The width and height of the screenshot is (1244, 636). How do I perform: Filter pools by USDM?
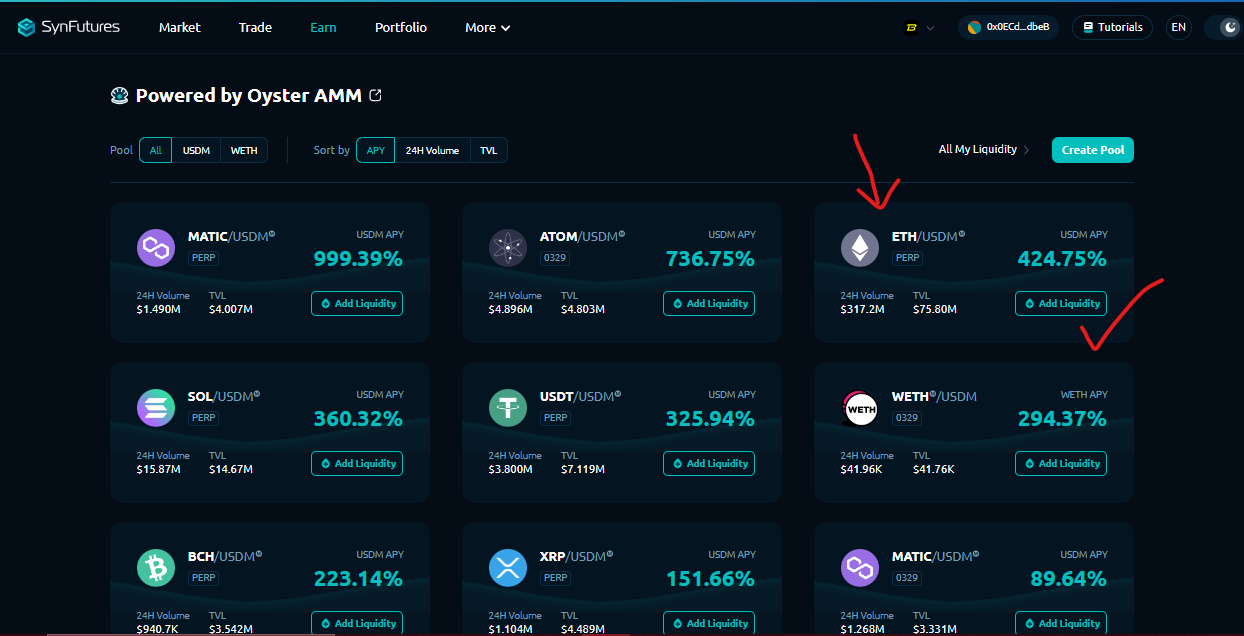(x=196, y=150)
